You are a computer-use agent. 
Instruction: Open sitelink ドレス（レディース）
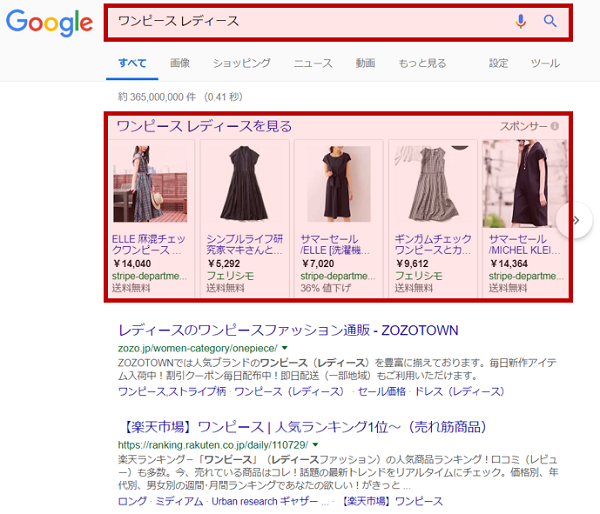coord(460,392)
